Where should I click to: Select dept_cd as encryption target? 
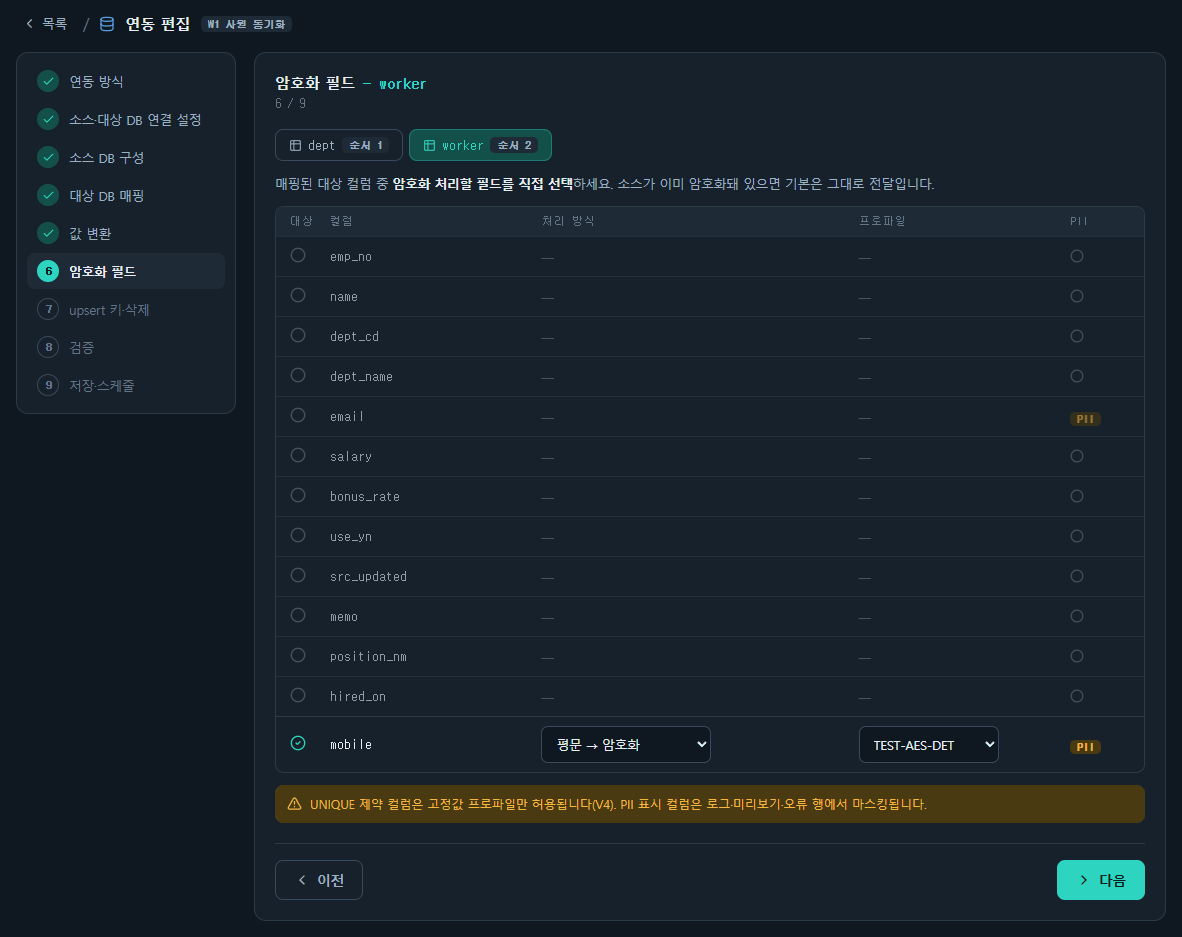point(298,335)
